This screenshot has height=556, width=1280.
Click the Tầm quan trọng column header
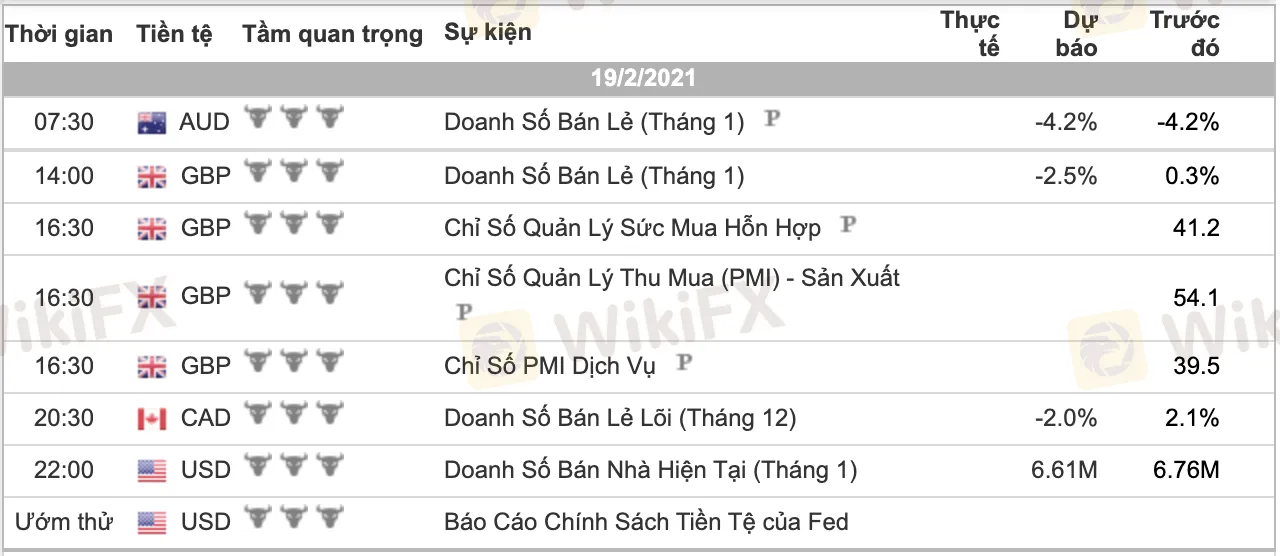[332, 34]
